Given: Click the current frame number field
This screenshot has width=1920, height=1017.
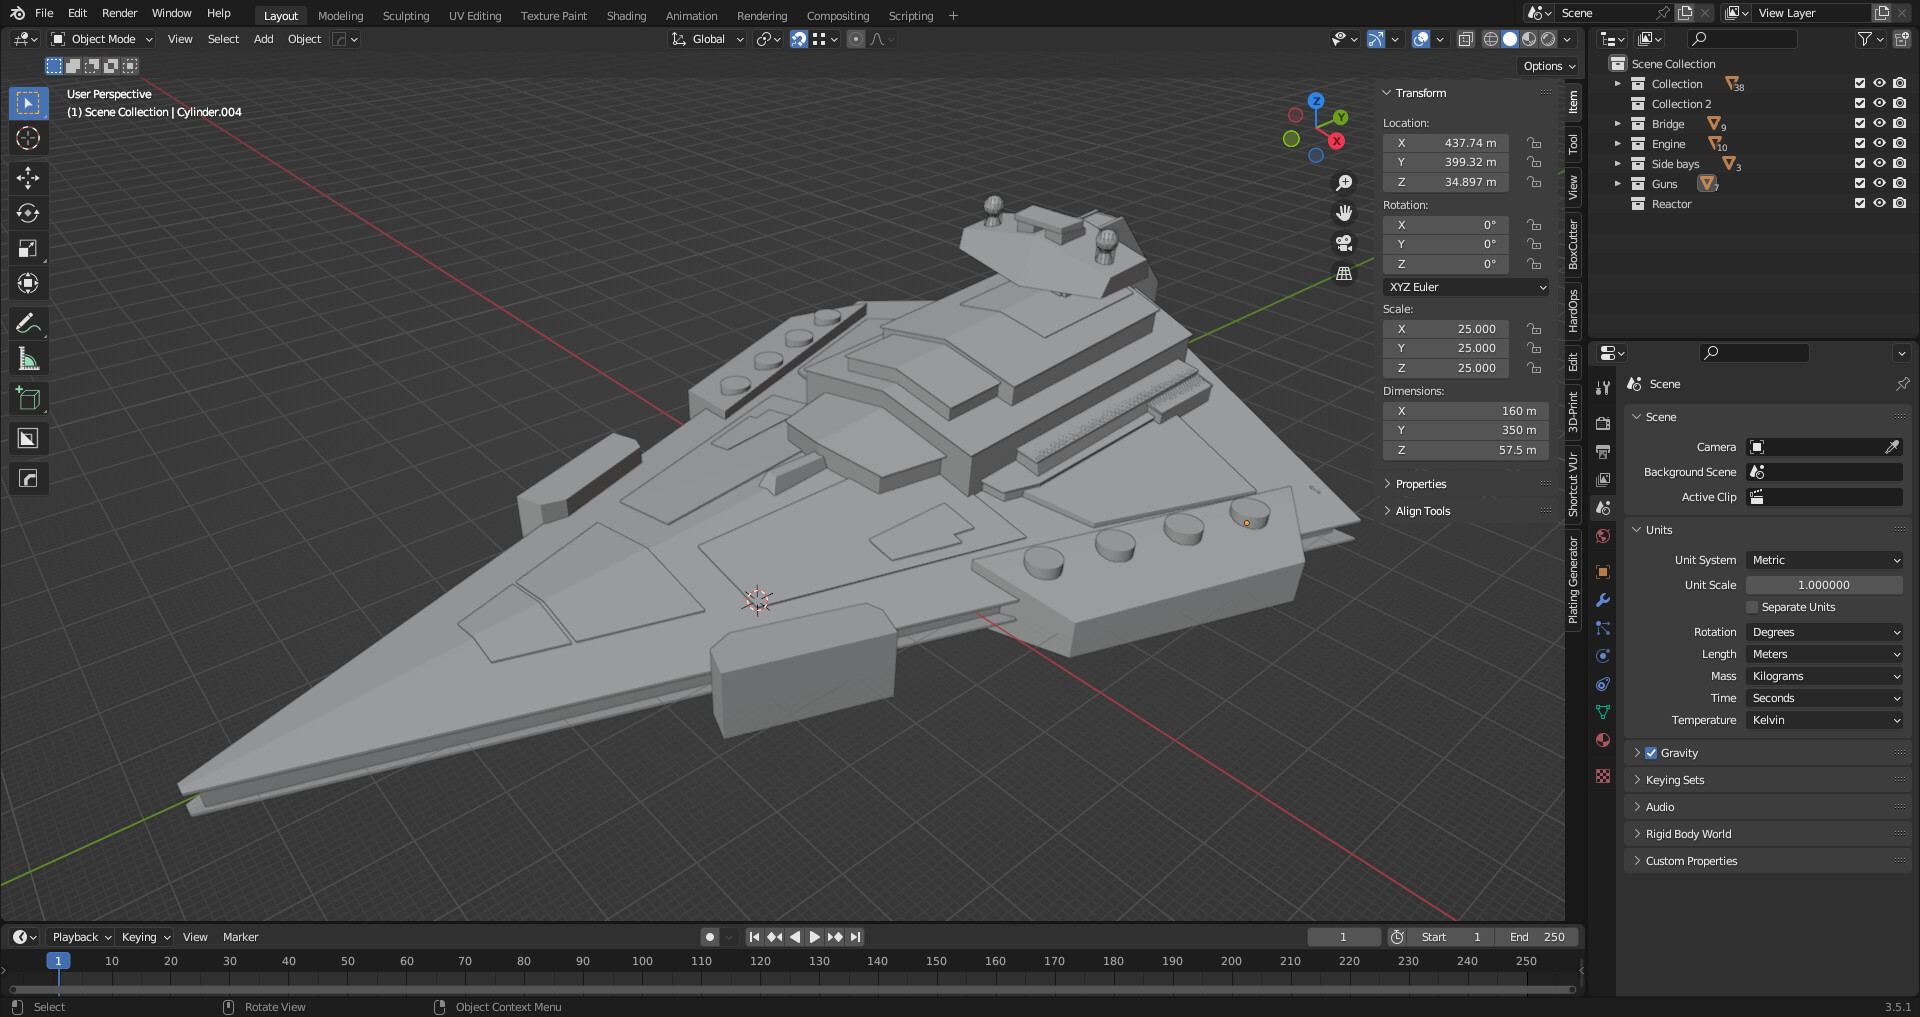Looking at the screenshot, I should pos(1343,937).
